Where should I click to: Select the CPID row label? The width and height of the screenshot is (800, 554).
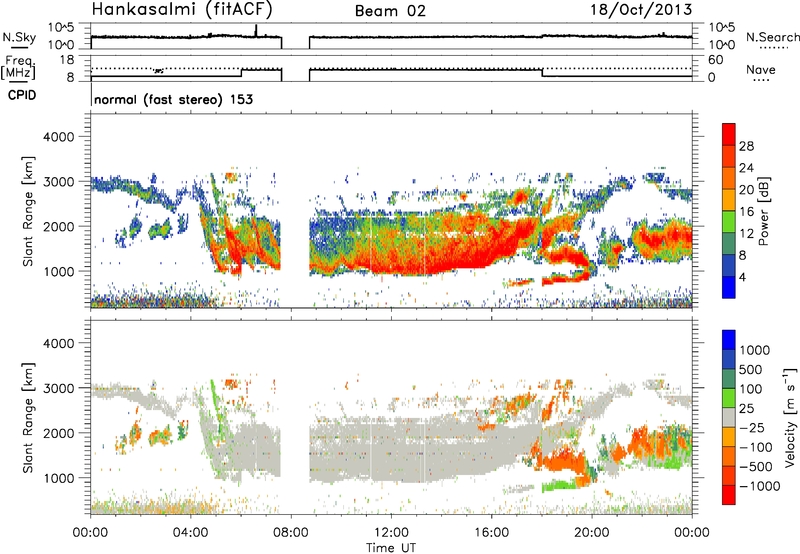[22, 95]
